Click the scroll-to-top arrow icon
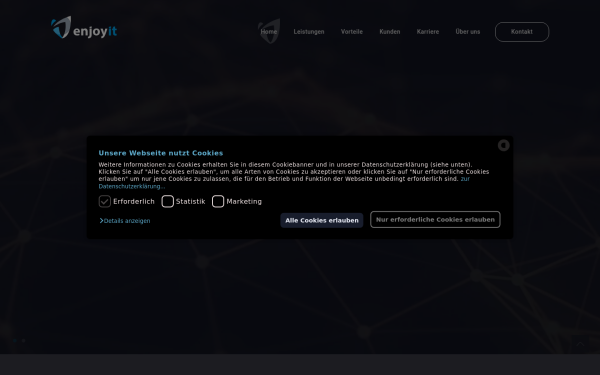Viewport: 600px width, 375px height. pos(580,344)
